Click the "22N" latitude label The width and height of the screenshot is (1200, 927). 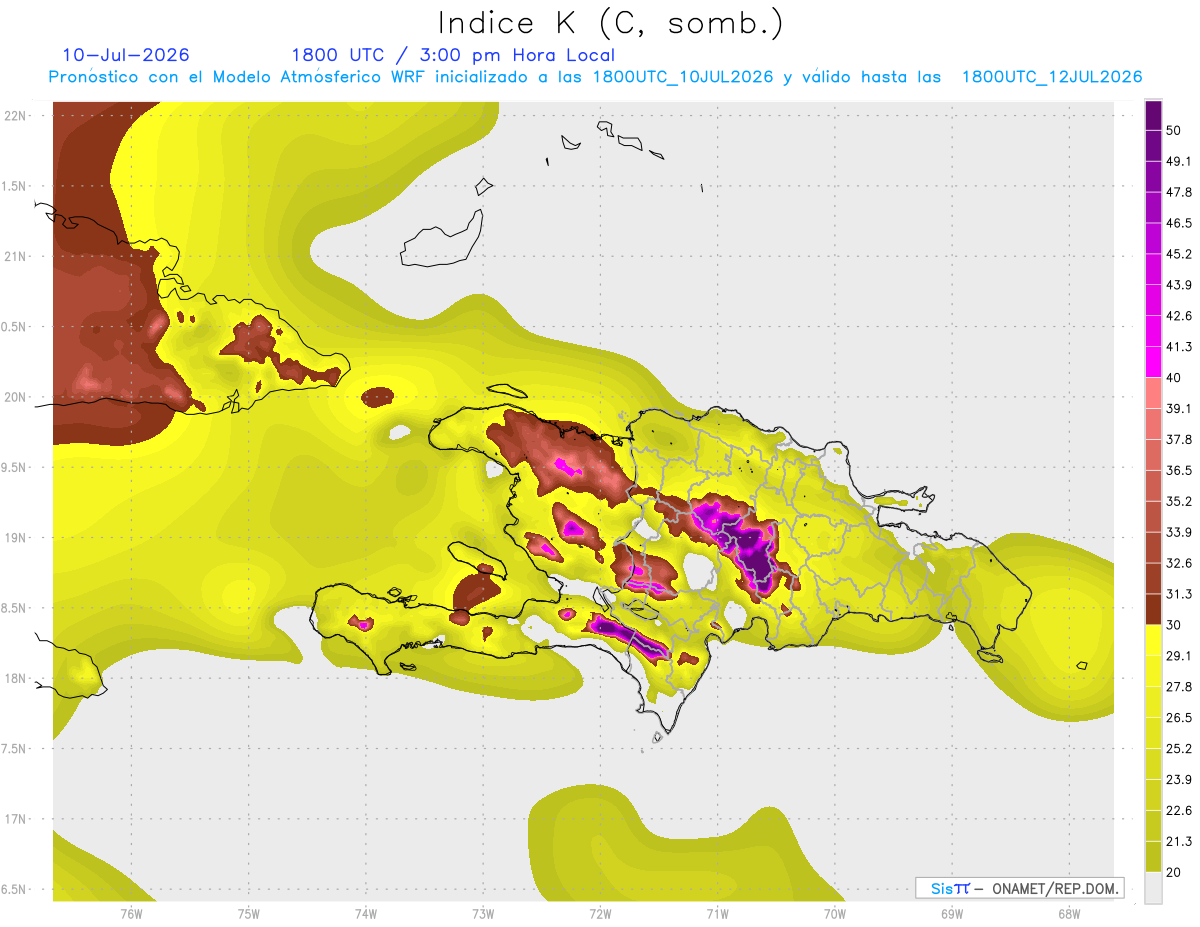pos(16,116)
